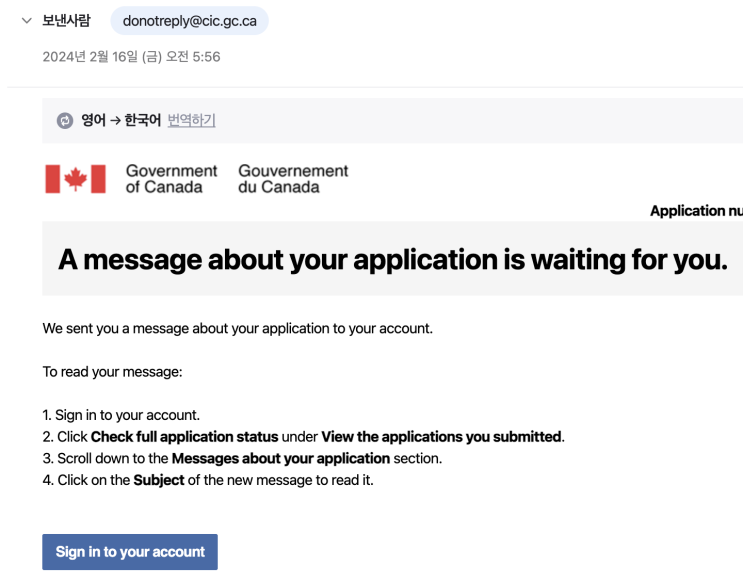The height and width of the screenshot is (583, 743).
Task: Click View the applications you submitted text
Action: tap(441, 437)
